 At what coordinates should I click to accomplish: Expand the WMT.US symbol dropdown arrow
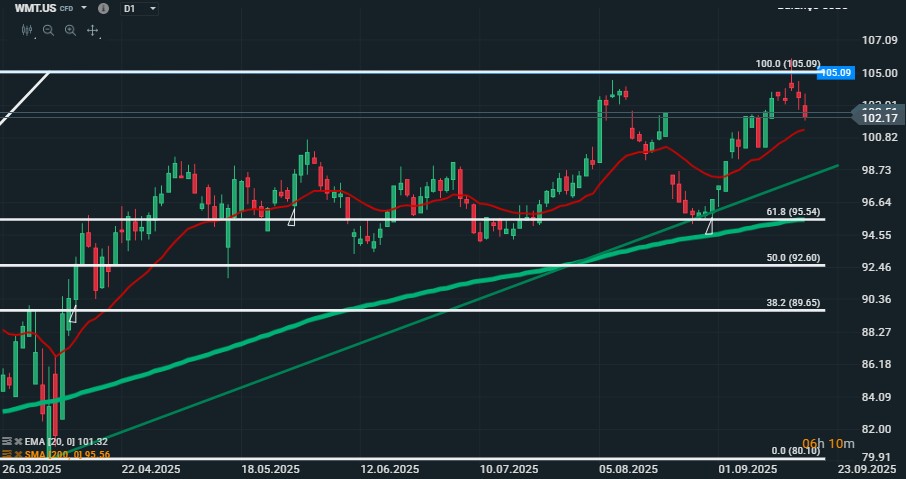(x=84, y=8)
